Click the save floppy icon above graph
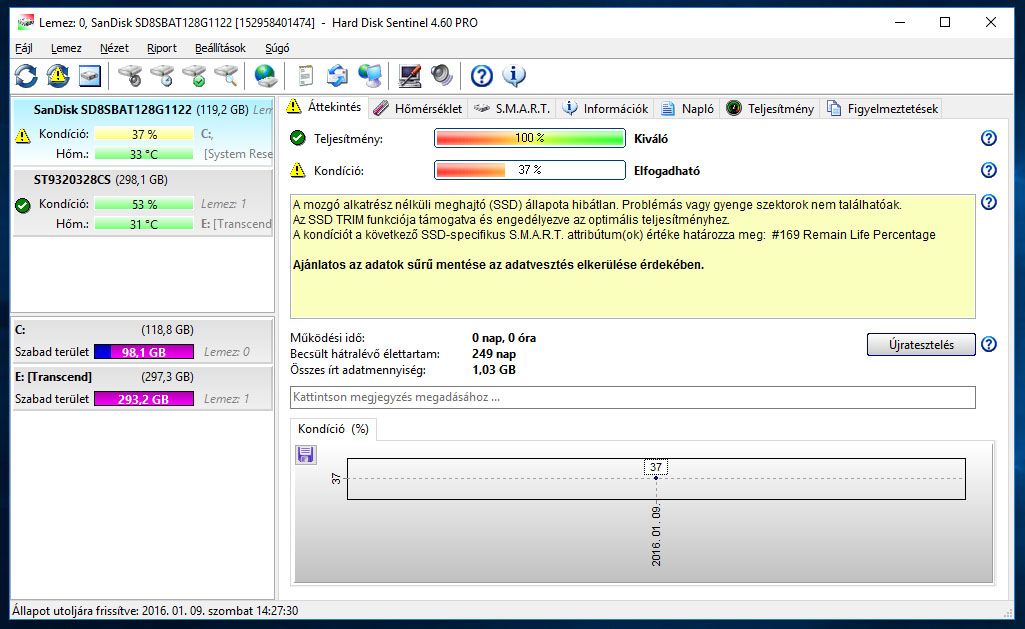Viewport: 1025px width, 629px height. coord(305,454)
